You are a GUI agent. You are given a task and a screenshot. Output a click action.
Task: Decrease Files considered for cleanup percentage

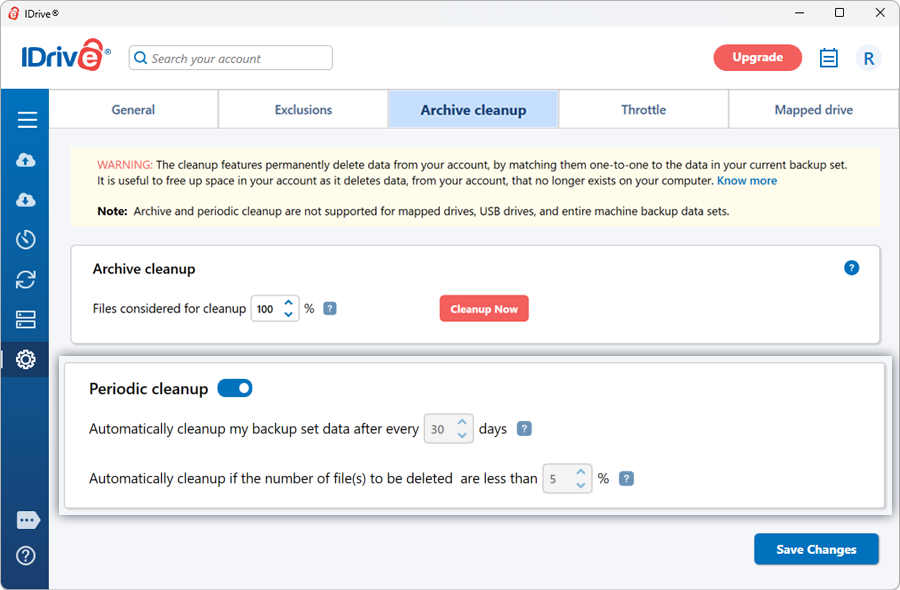tap(289, 314)
